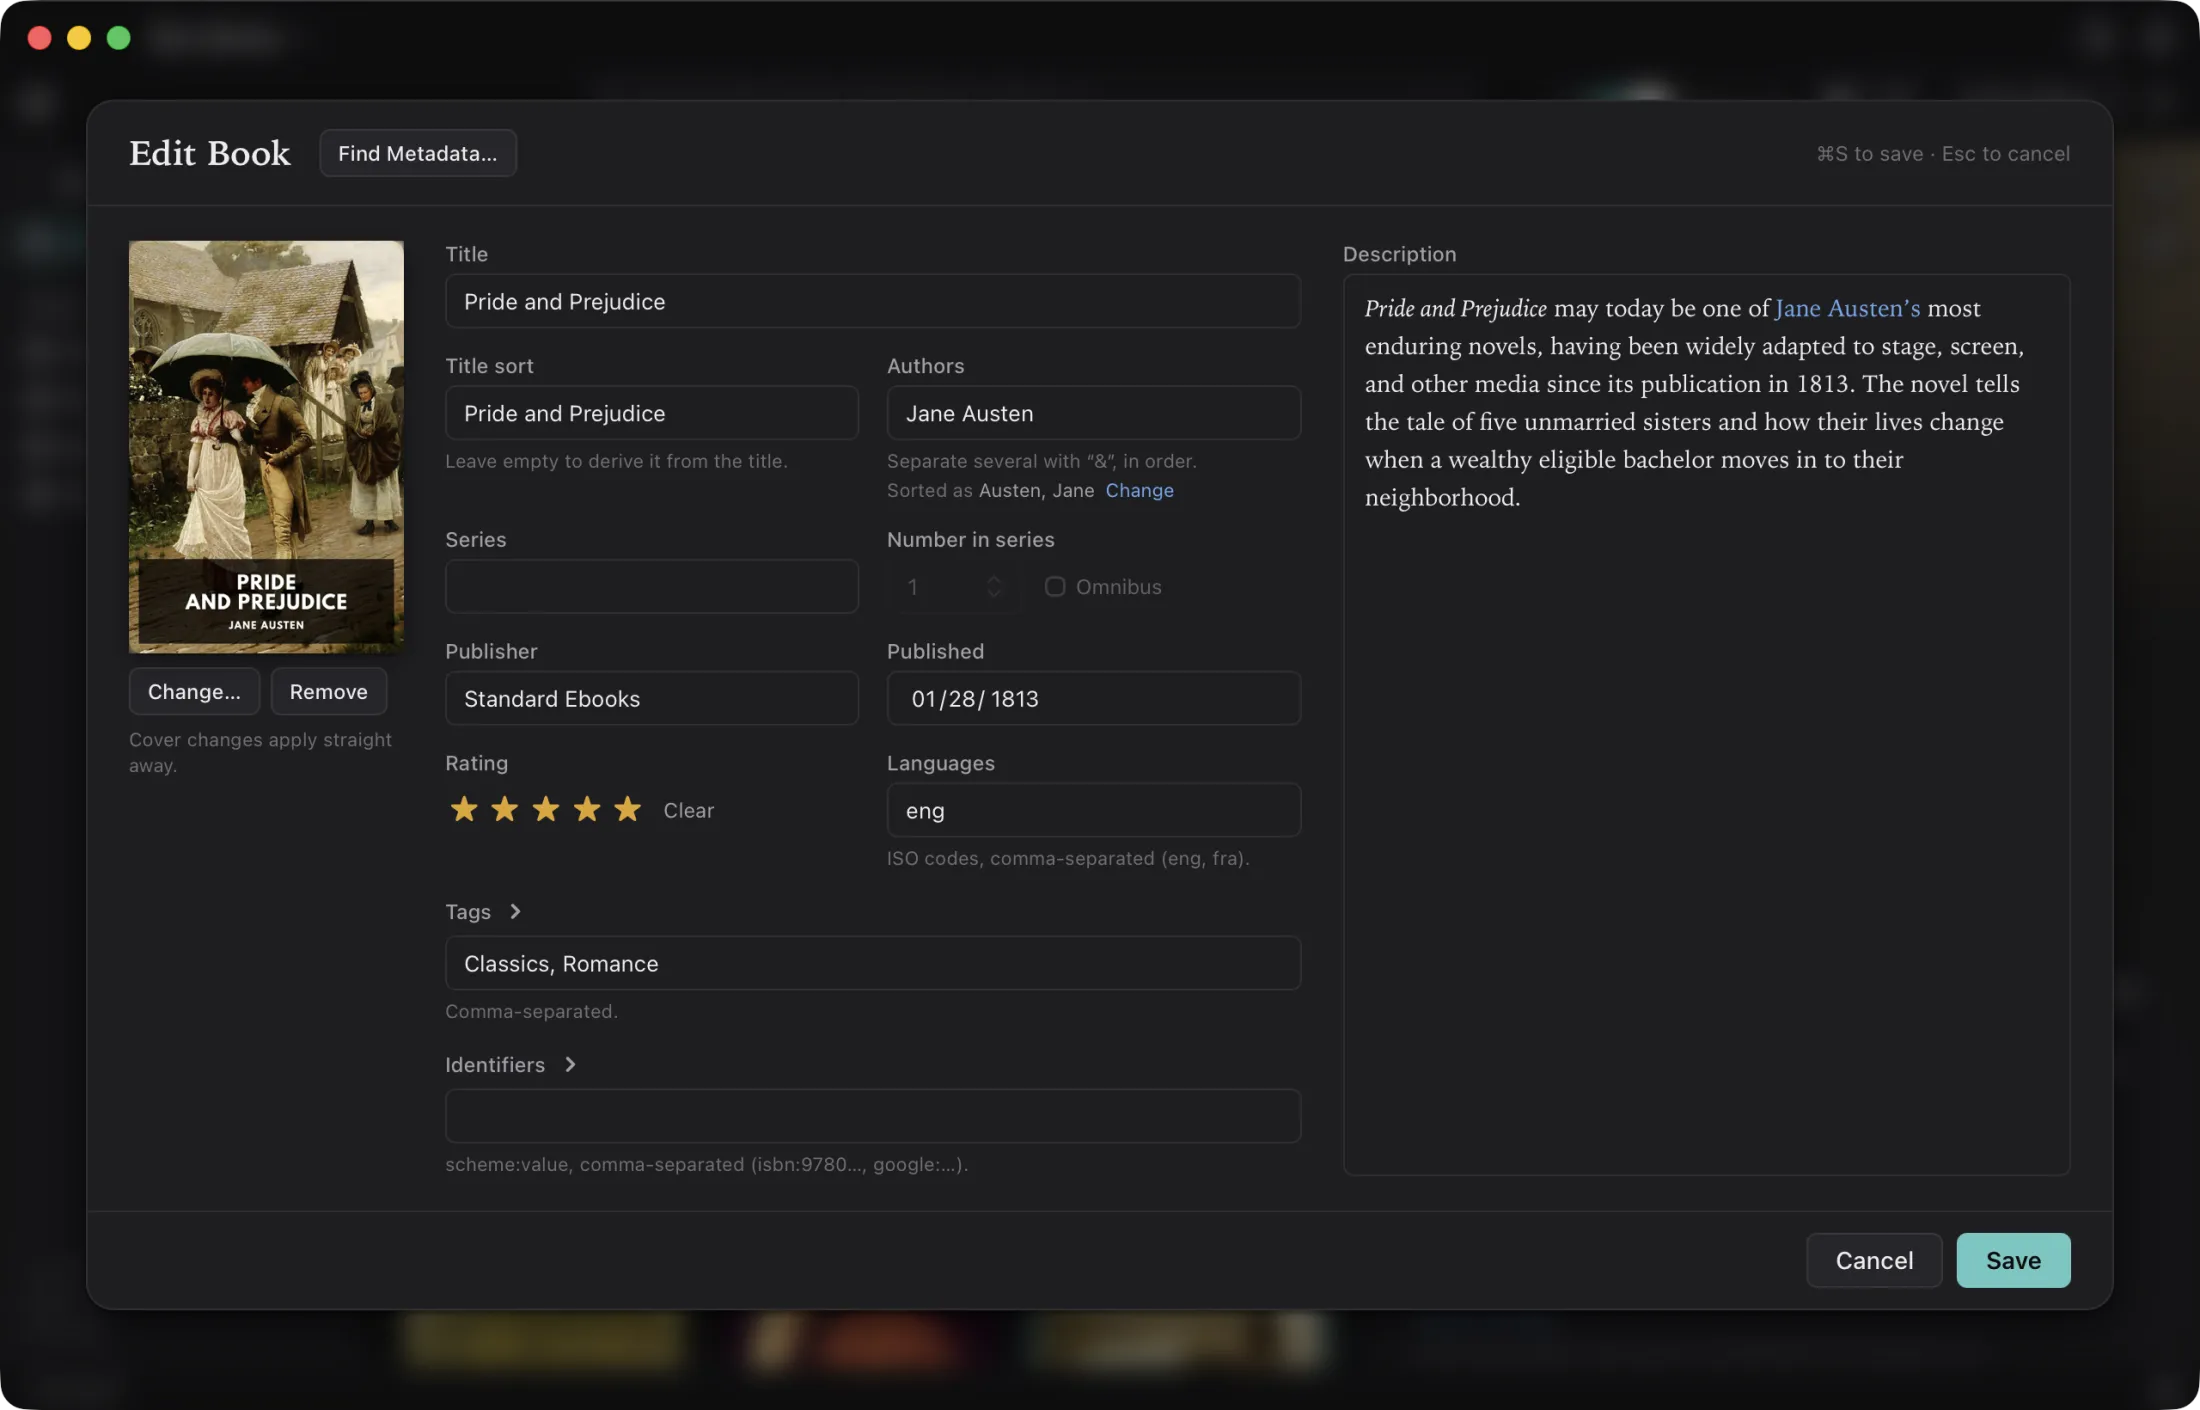The image size is (2200, 1410).
Task: Set rating to five stars
Action: point(627,809)
